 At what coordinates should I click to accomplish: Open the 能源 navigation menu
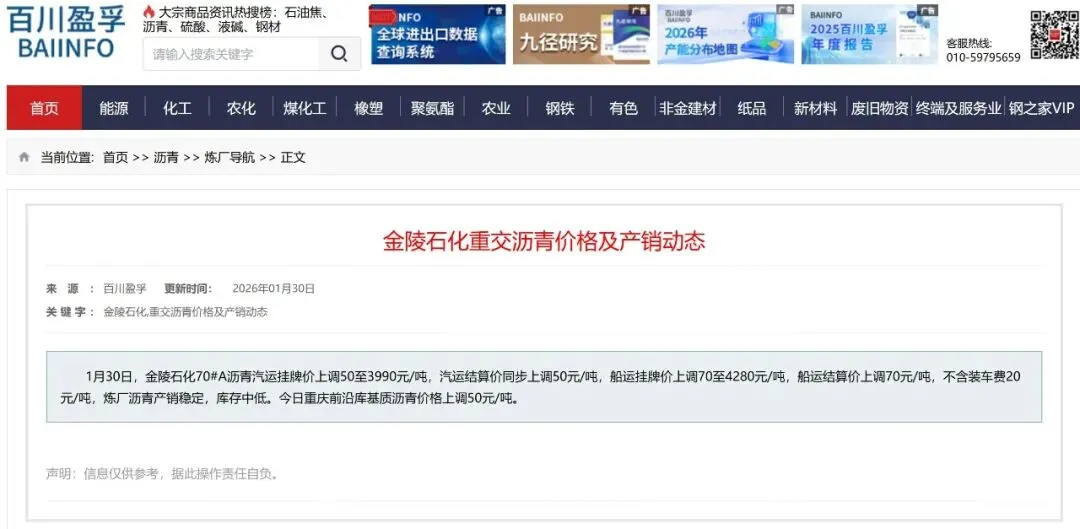click(x=114, y=108)
